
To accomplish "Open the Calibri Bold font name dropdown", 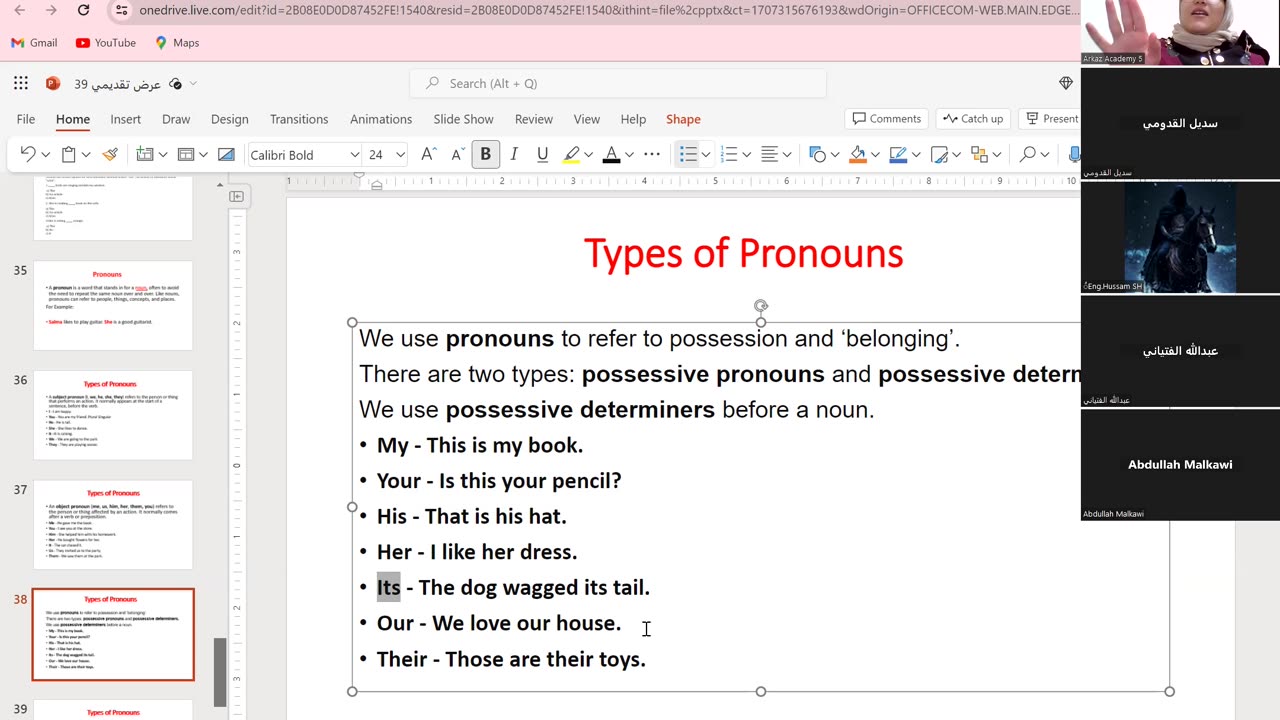I will click(x=354, y=155).
